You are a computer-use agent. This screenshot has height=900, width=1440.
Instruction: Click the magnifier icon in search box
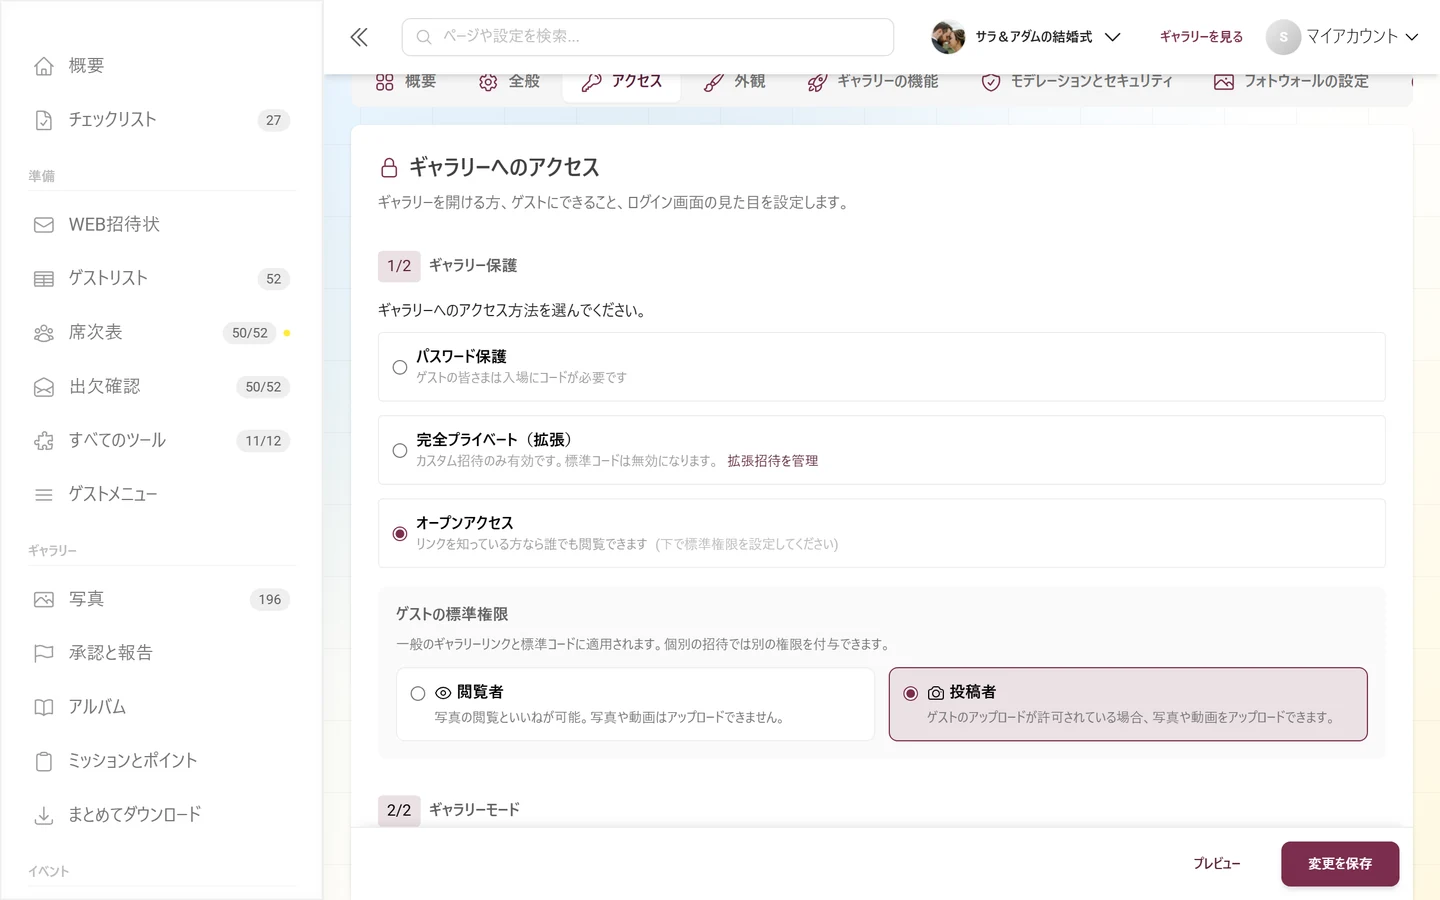(424, 37)
